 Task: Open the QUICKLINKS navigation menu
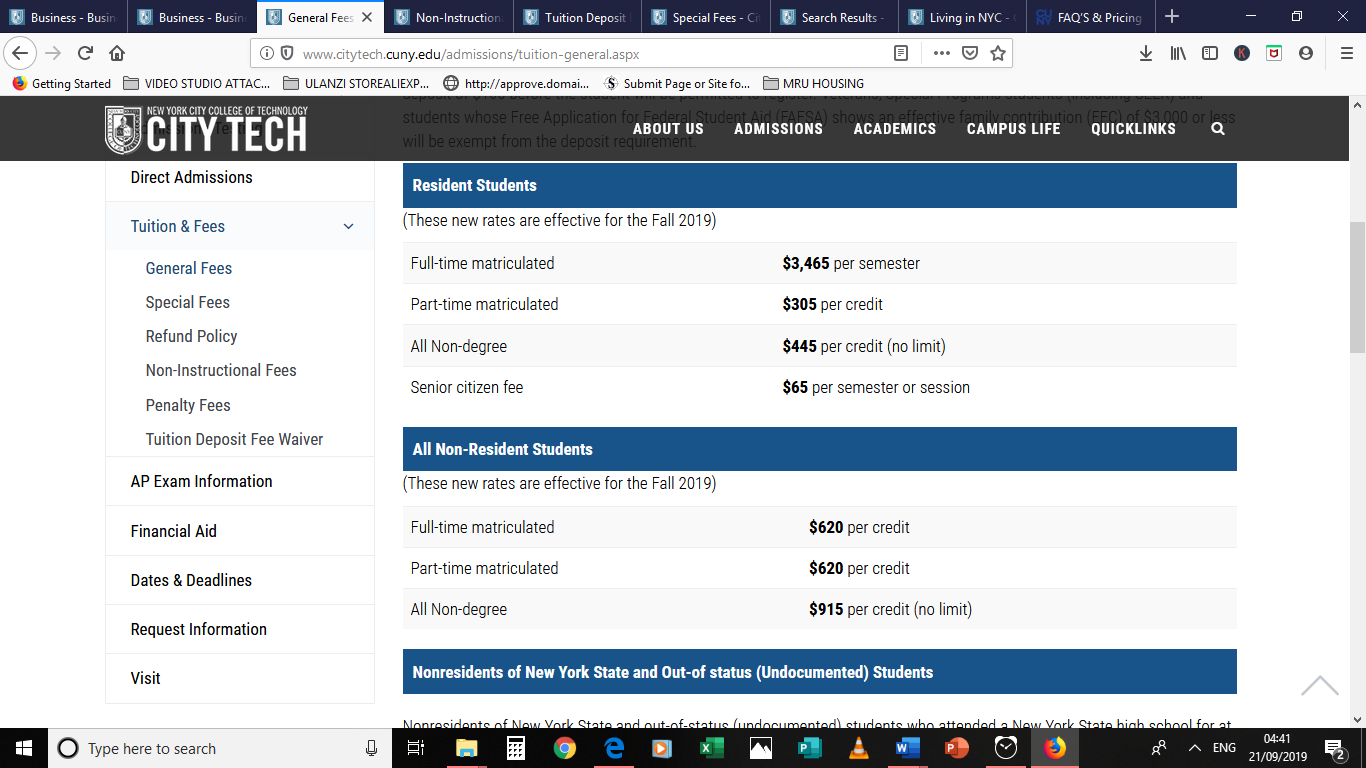point(1134,128)
